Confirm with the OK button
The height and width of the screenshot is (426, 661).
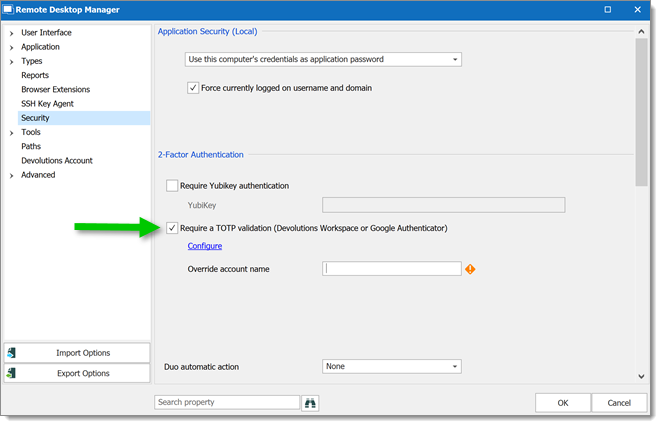click(563, 403)
